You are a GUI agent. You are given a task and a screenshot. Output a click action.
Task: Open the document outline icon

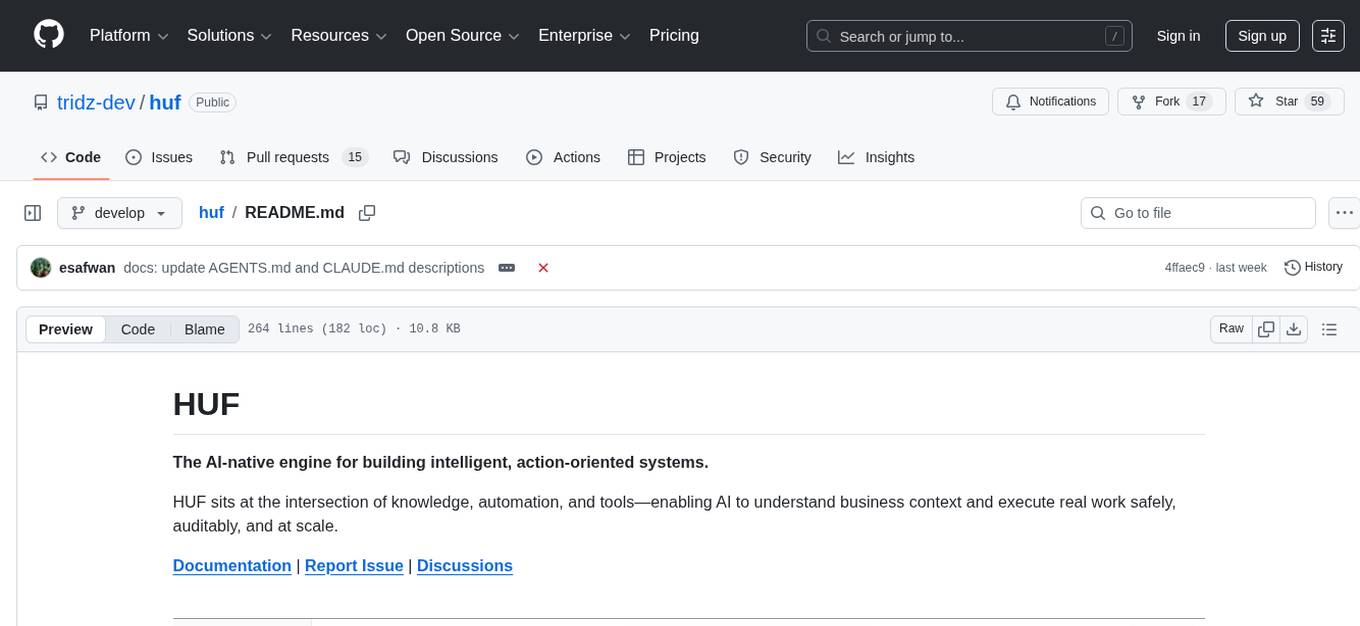[1329, 329]
